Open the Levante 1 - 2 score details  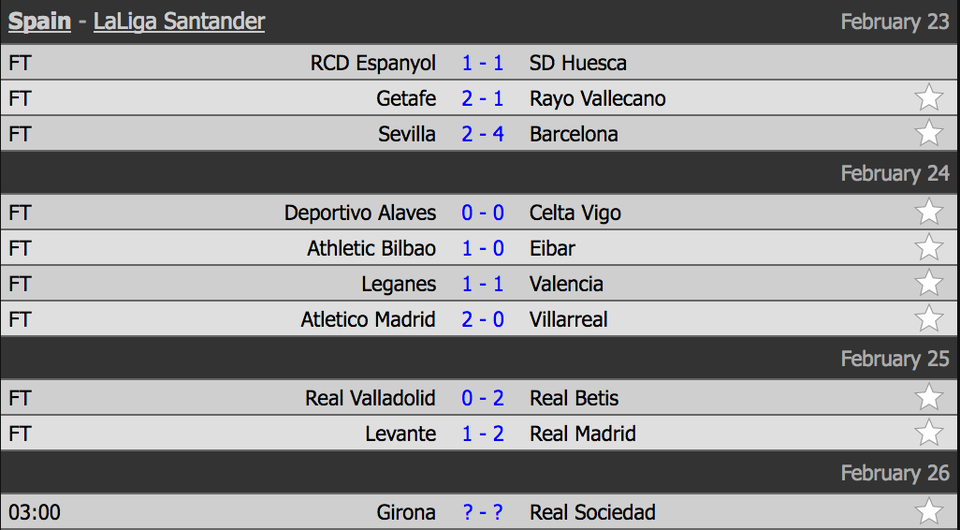click(x=482, y=434)
